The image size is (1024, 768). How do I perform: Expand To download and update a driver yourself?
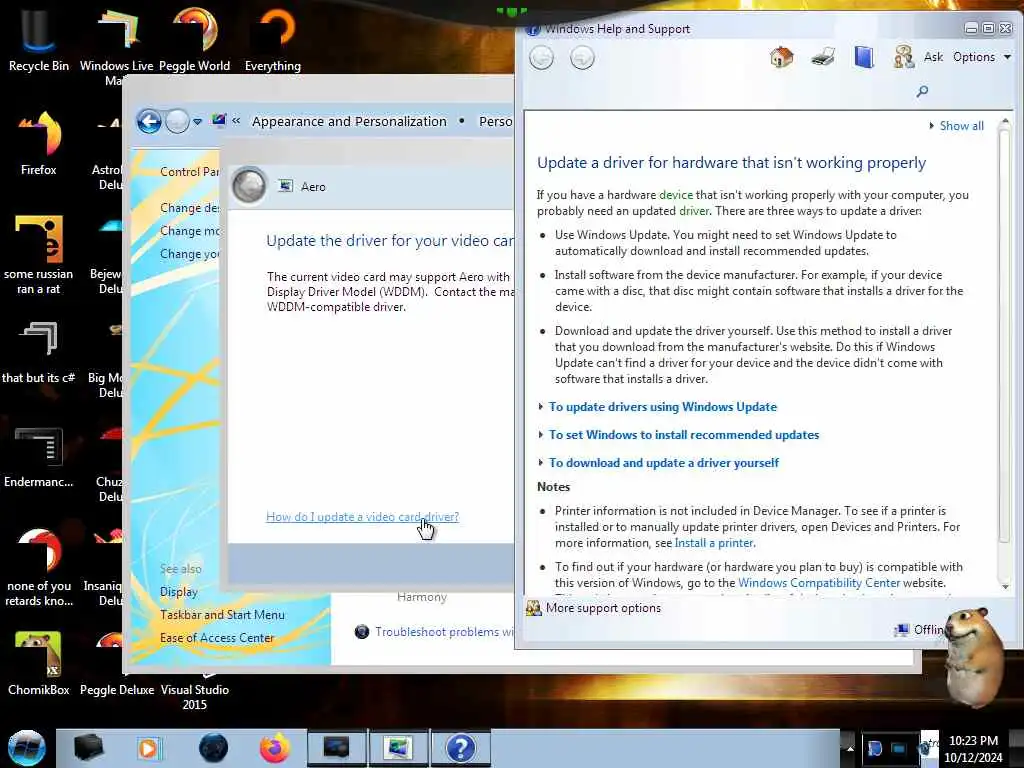pos(663,463)
